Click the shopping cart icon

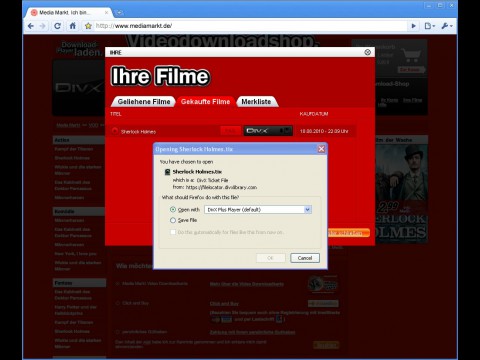(x=412, y=56)
